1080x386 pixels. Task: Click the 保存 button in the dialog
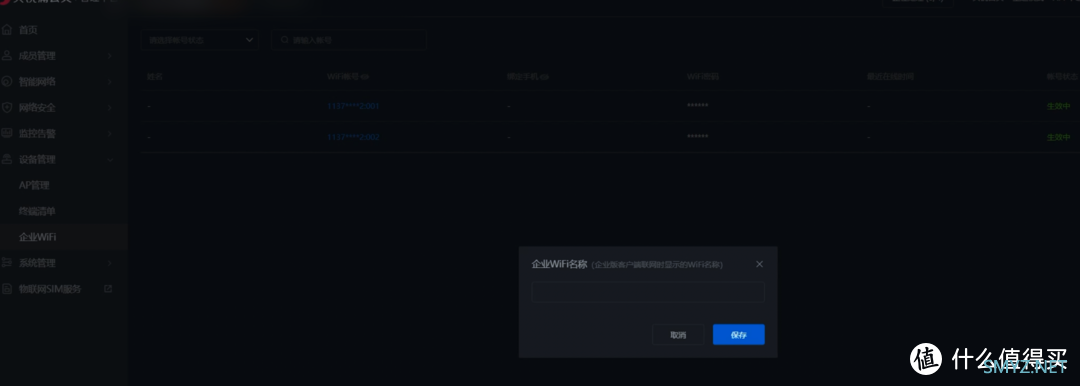click(738, 334)
